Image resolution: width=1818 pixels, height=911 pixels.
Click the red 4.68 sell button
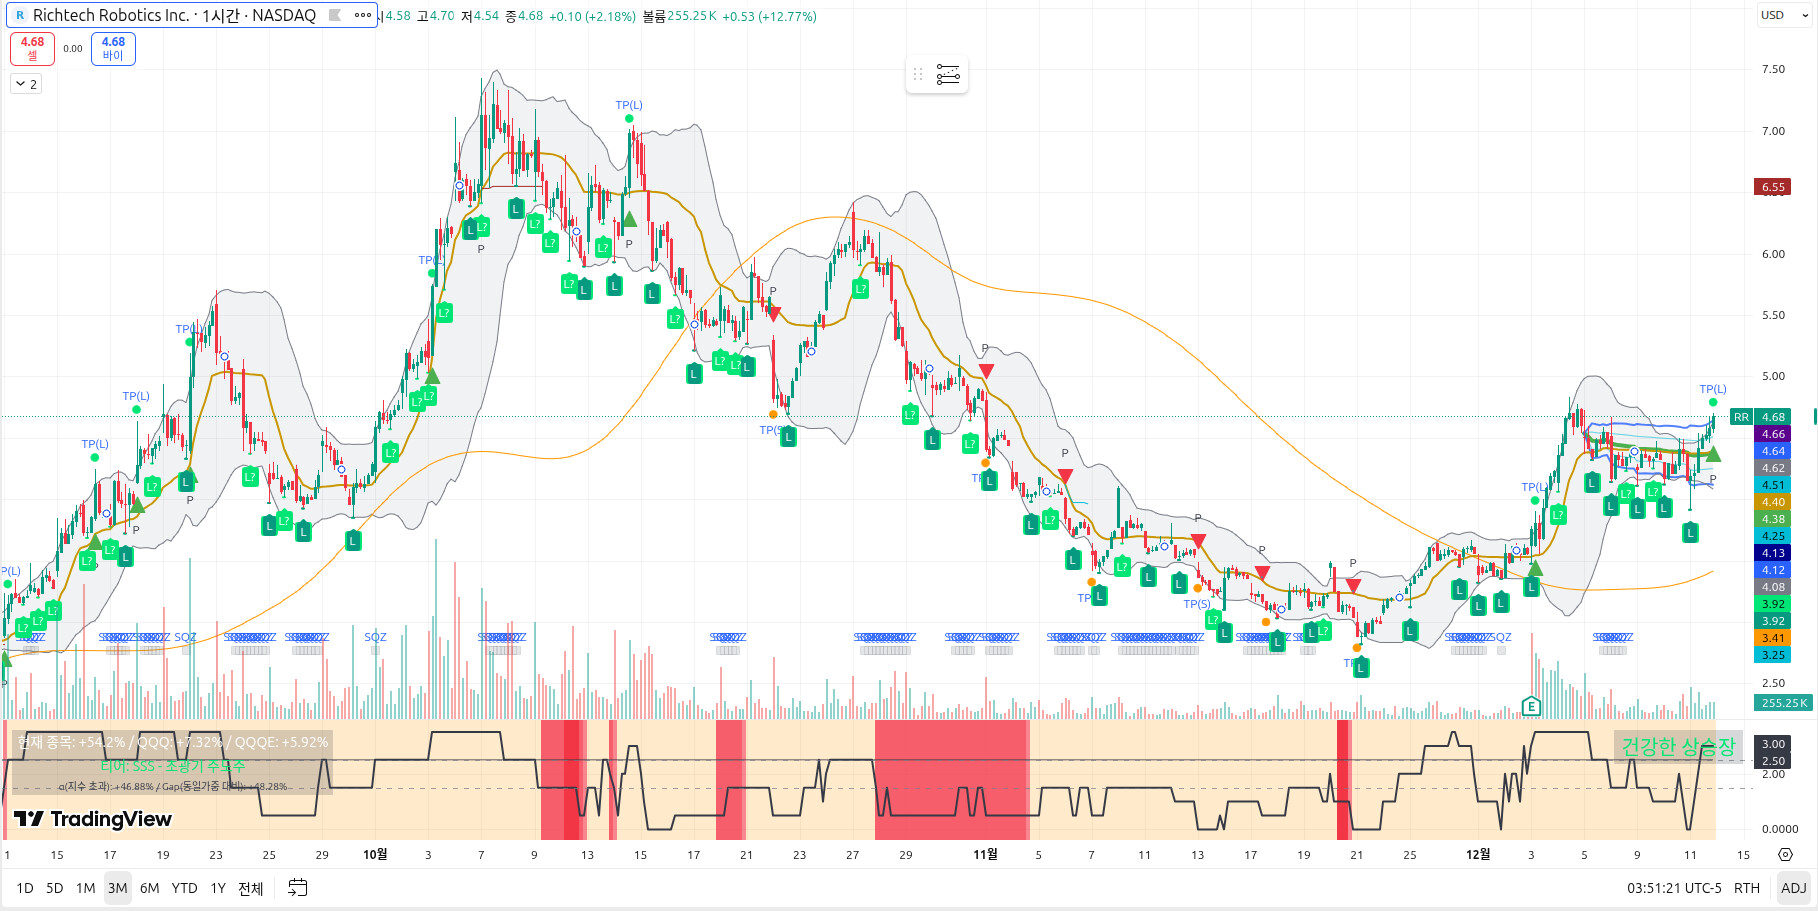coord(32,48)
